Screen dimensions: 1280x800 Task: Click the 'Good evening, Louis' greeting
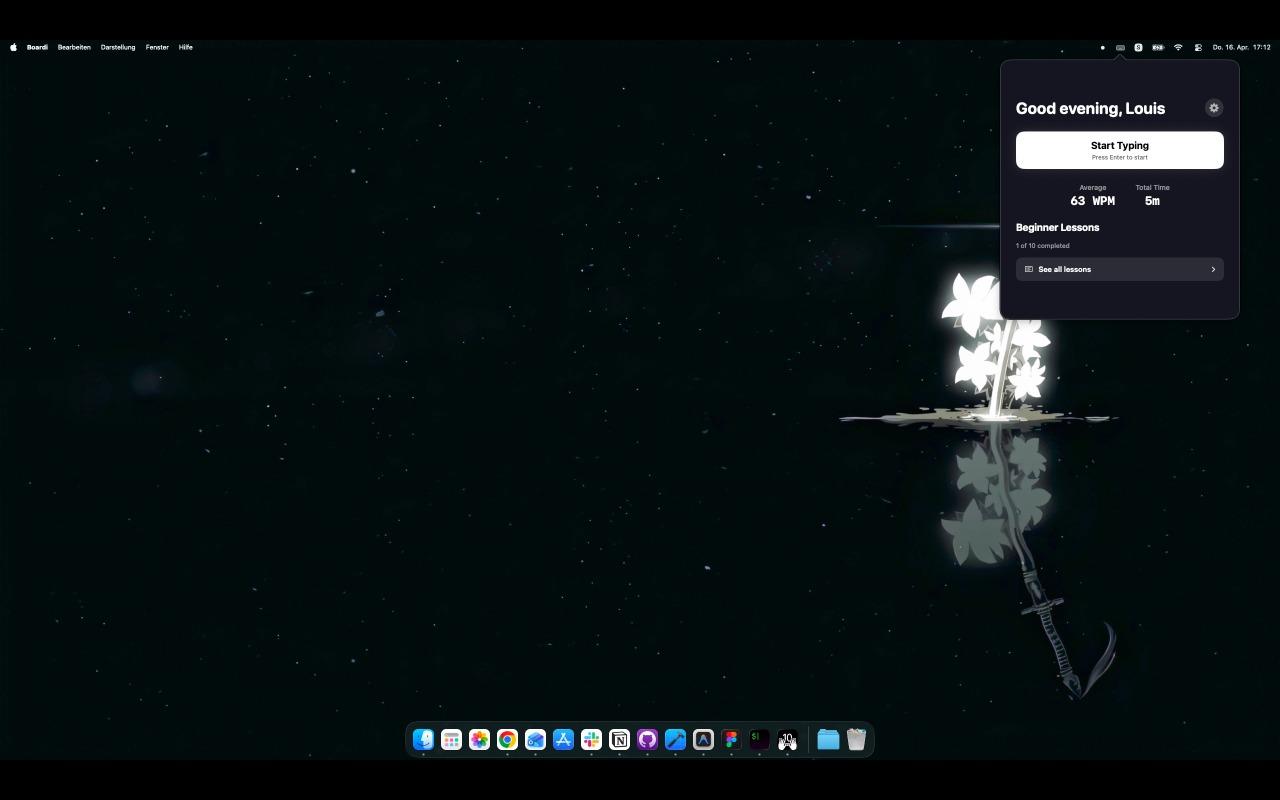pos(1090,108)
